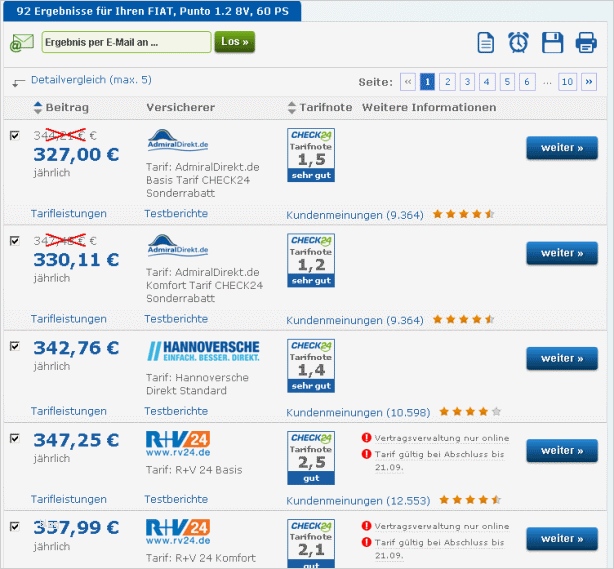Print results with the printer icon
Image resolution: width=614 pixels, height=569 pixels.
[586, 42]
